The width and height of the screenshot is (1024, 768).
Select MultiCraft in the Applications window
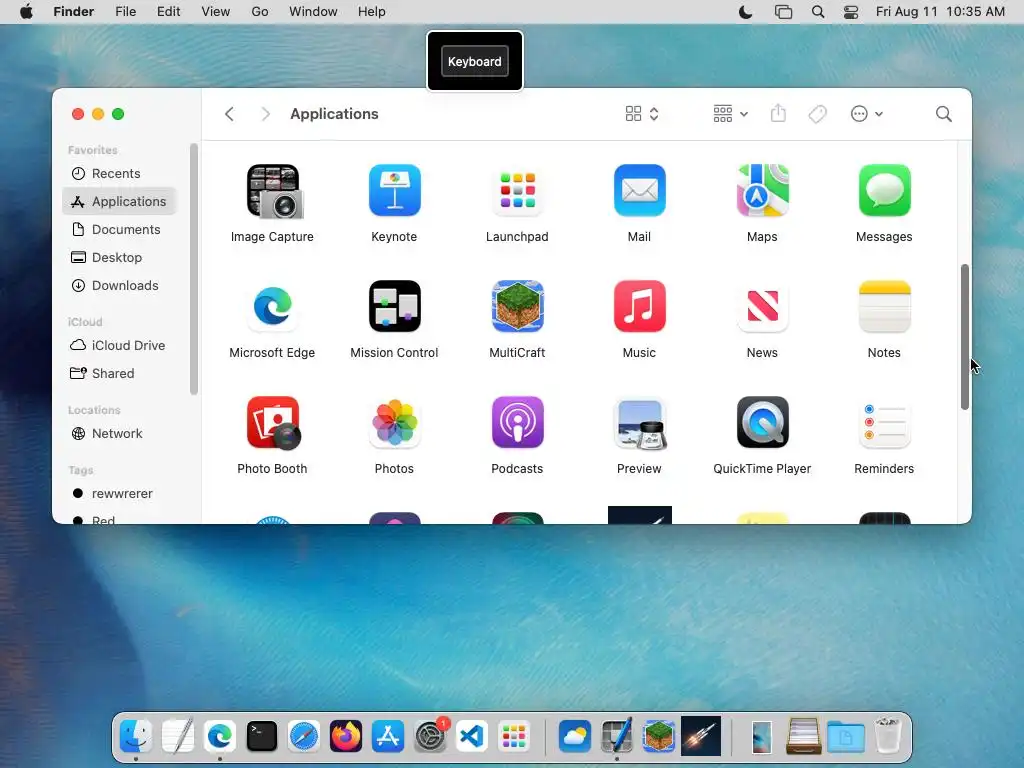[x=517, y=306]
